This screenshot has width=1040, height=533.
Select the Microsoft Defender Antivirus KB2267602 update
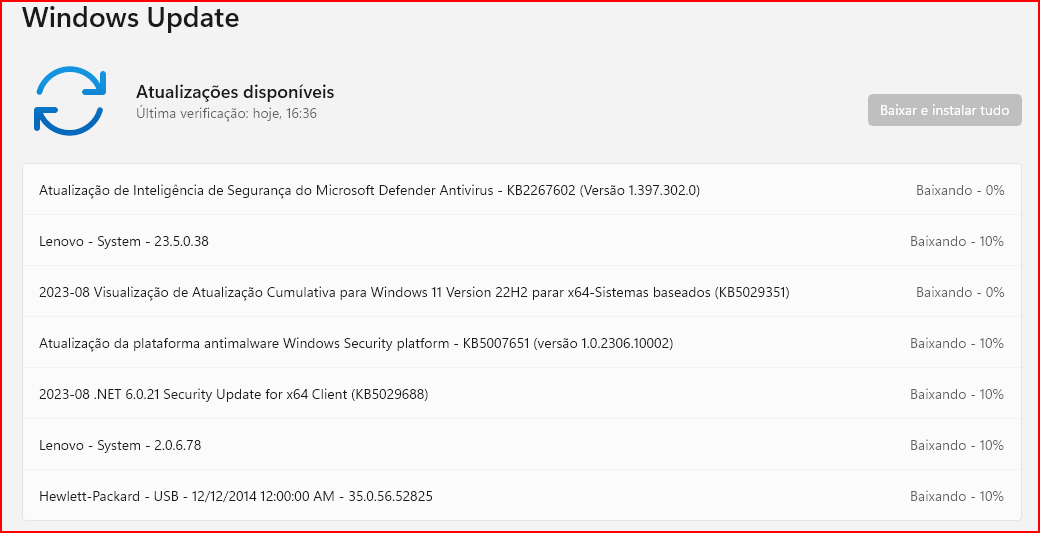pos(522,190)
